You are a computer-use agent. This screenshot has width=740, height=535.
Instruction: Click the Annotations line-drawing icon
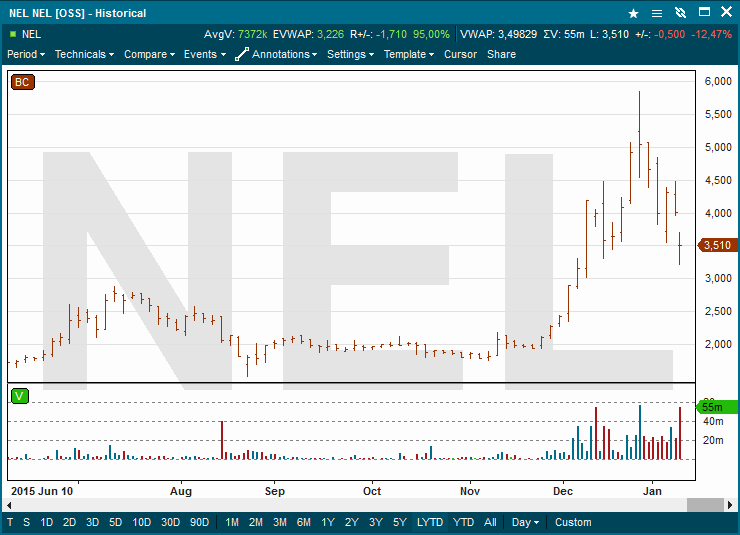tap(242, 54)
